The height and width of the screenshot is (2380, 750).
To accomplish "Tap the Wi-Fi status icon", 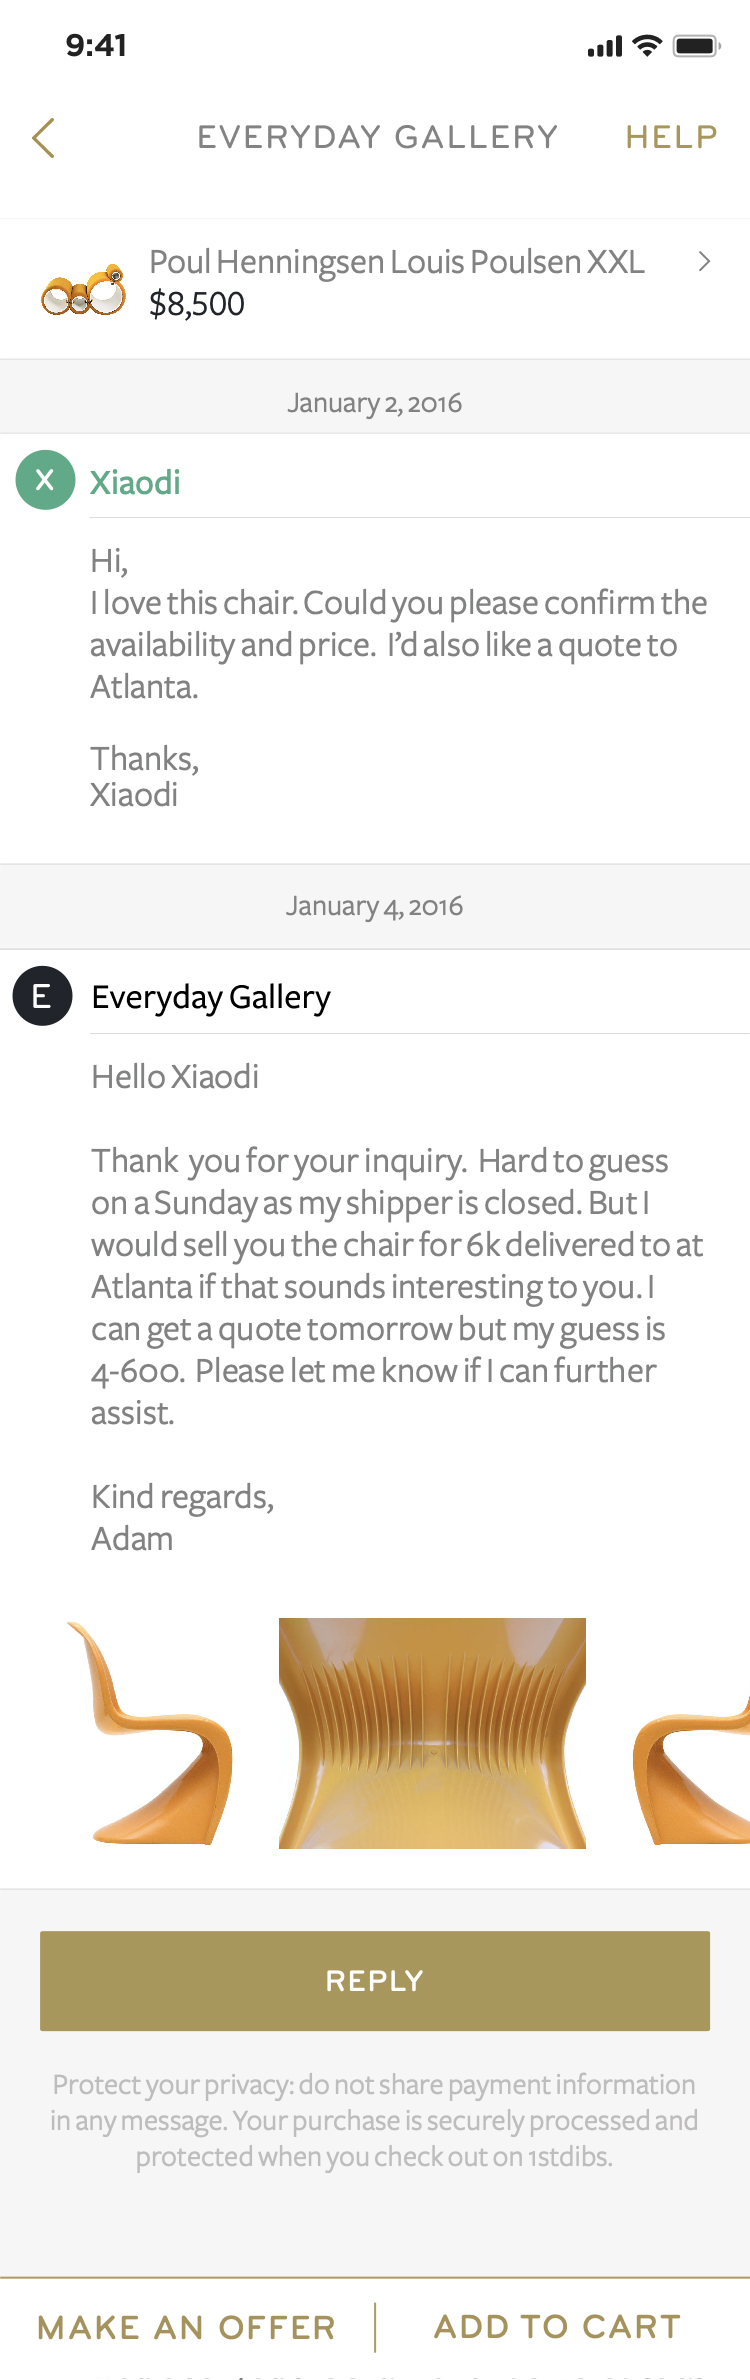I will (648, 45).
